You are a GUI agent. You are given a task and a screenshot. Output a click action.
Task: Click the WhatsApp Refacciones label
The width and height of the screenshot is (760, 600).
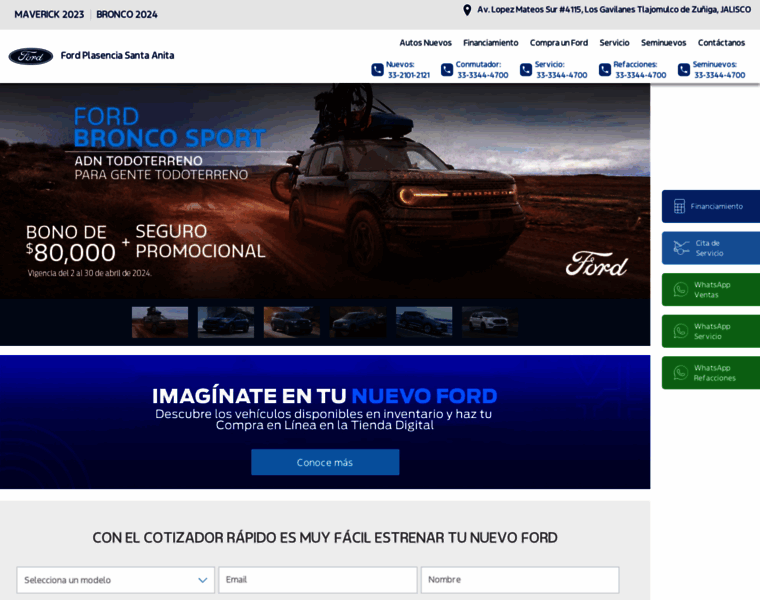pyautogui.click(x=714, y=373)
